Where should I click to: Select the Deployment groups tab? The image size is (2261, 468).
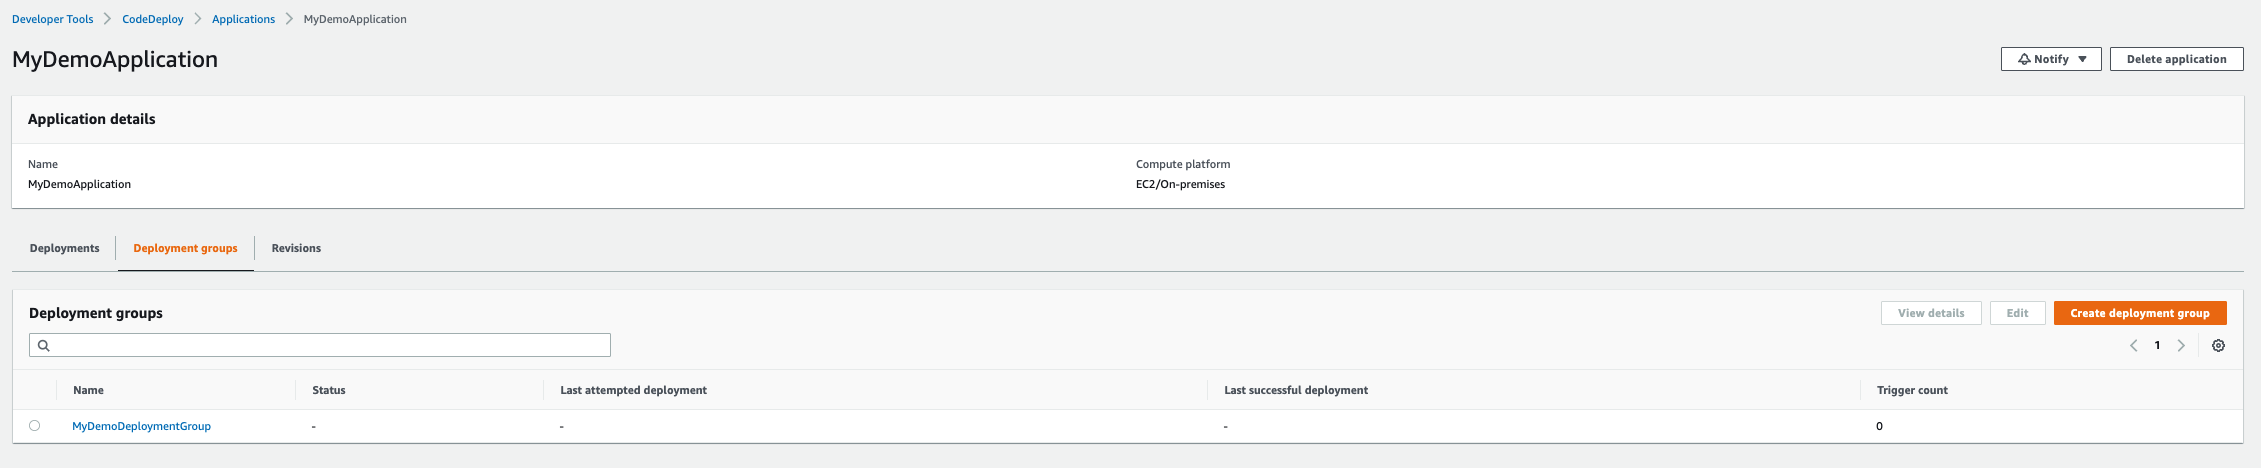pos(185,249)
